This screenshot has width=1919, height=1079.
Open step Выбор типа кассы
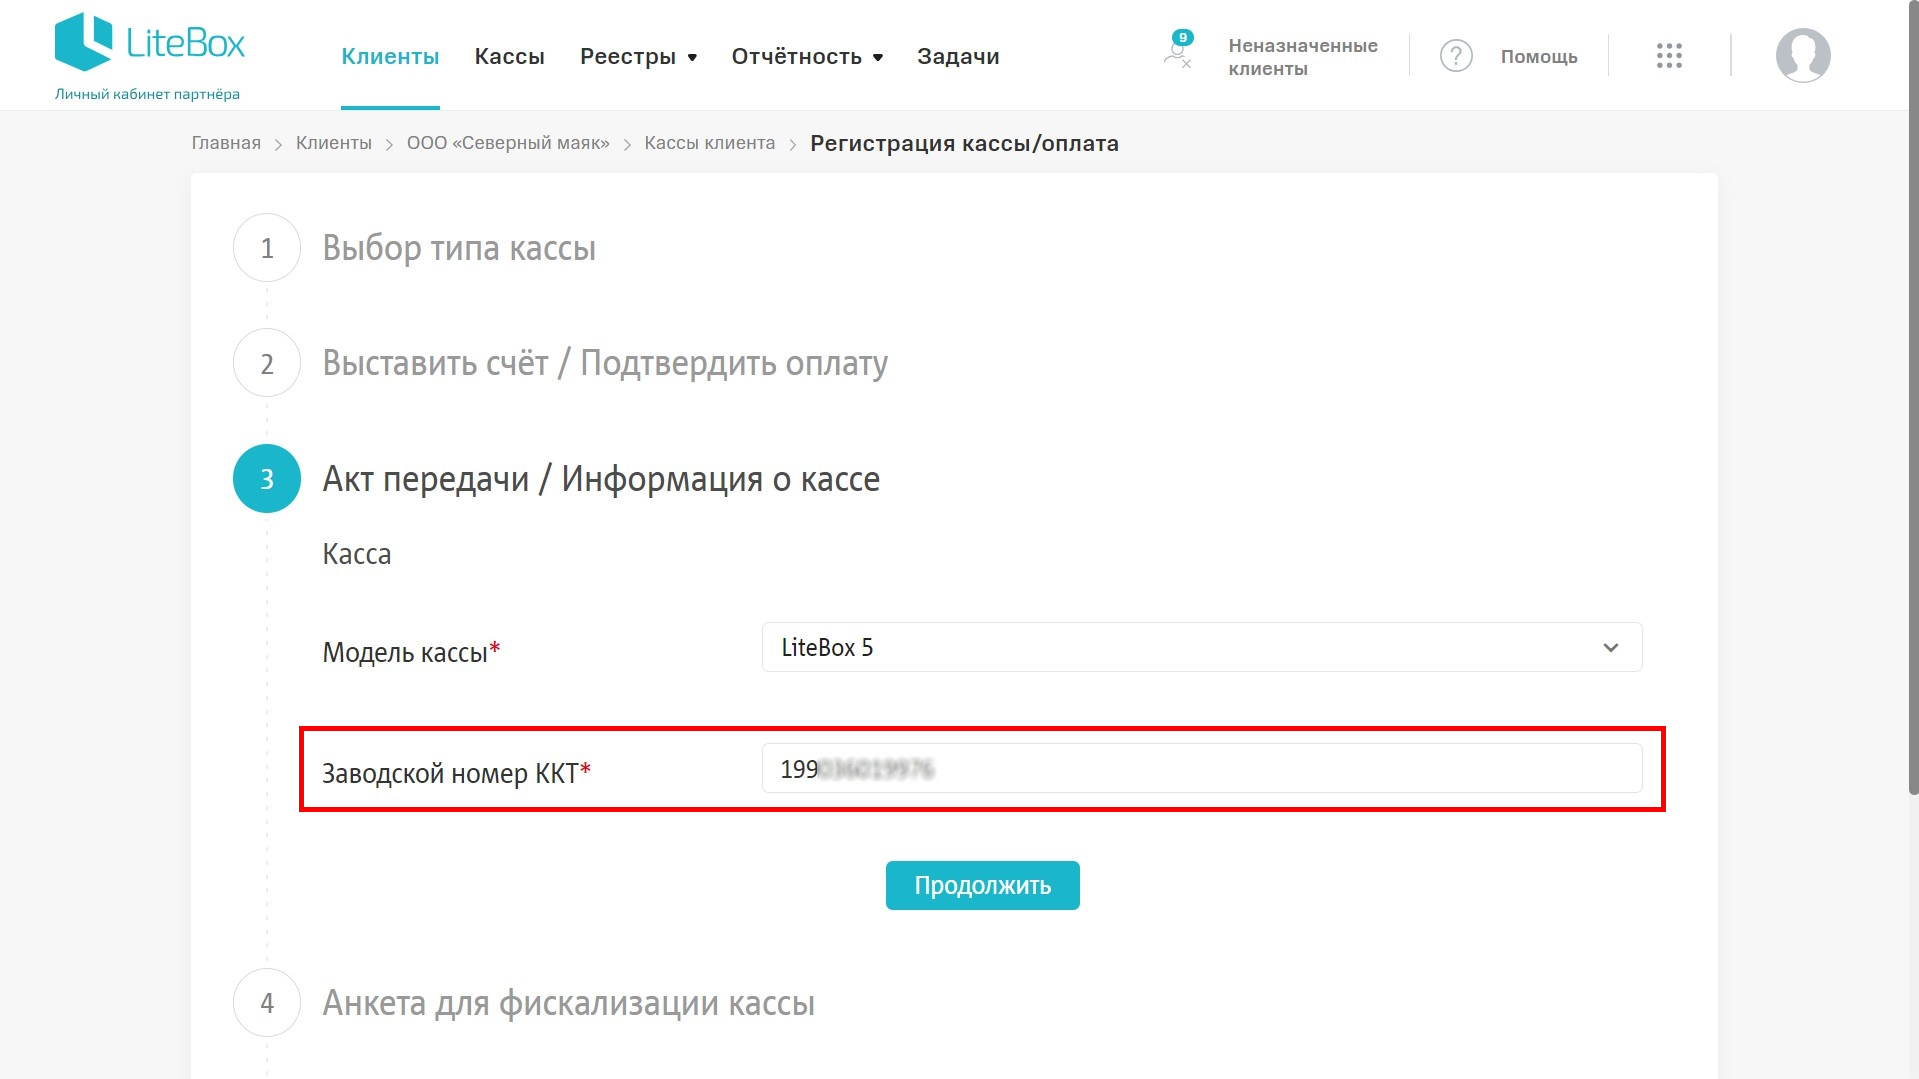point(459,248)
